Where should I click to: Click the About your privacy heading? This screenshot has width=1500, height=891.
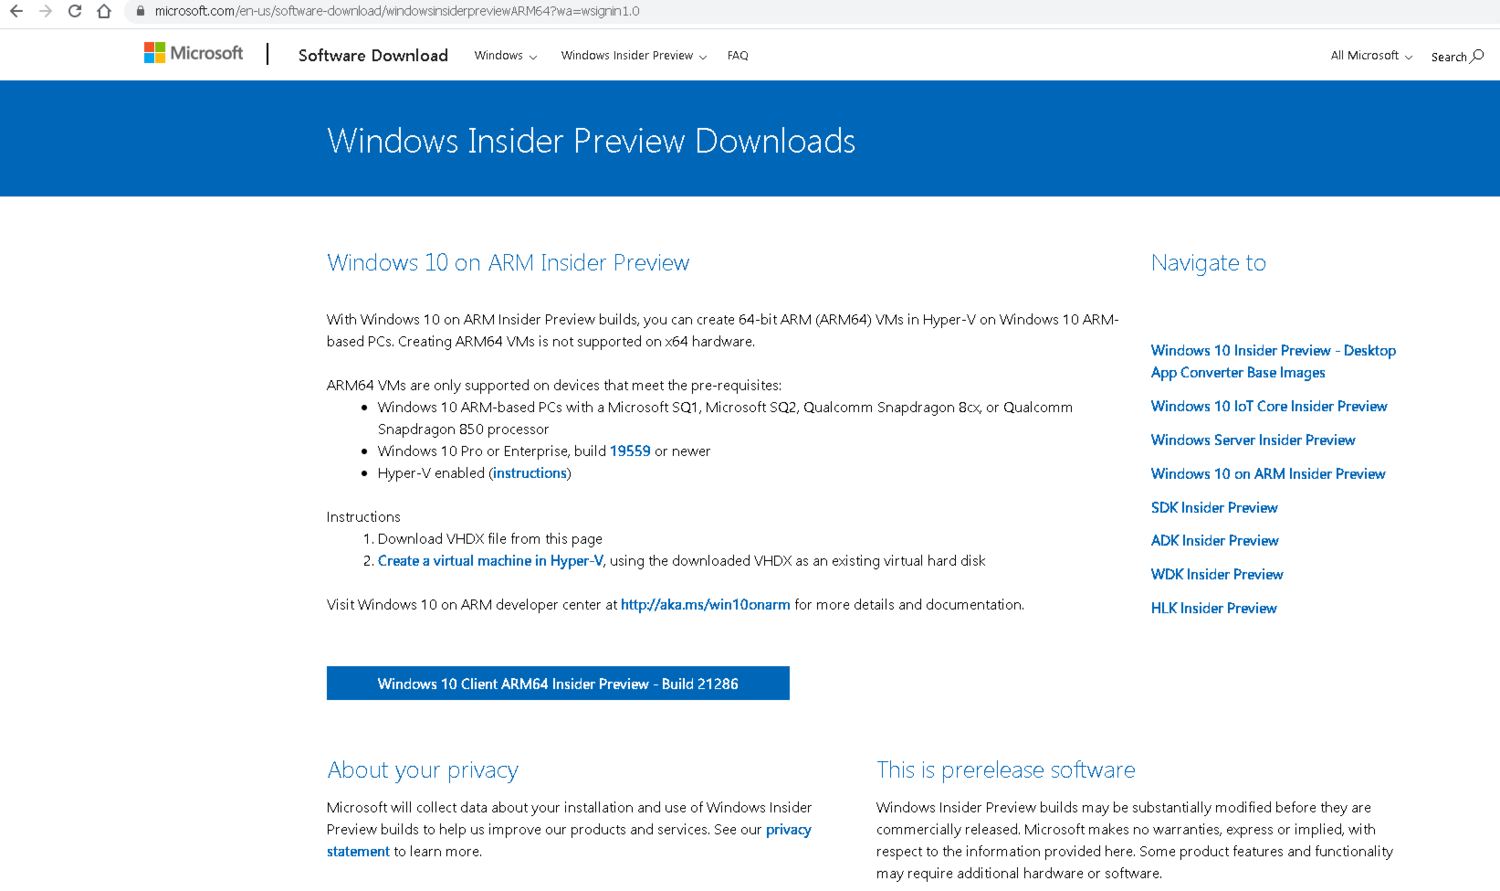423,770
